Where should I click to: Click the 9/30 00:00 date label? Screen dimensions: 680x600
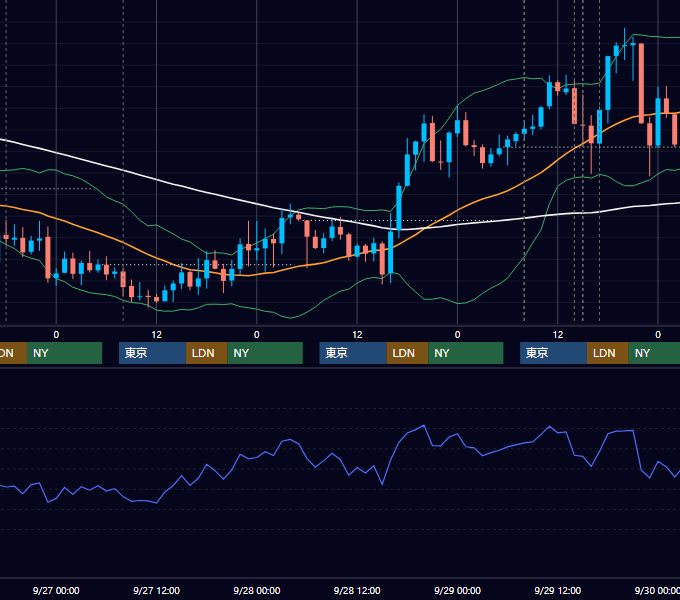tap(657, 590)
